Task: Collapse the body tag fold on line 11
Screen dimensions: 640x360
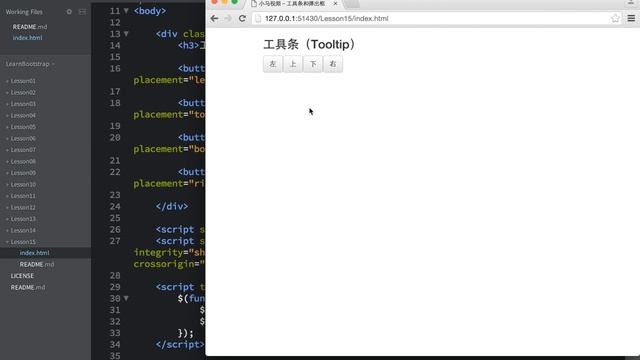Action: pos(126,11)
